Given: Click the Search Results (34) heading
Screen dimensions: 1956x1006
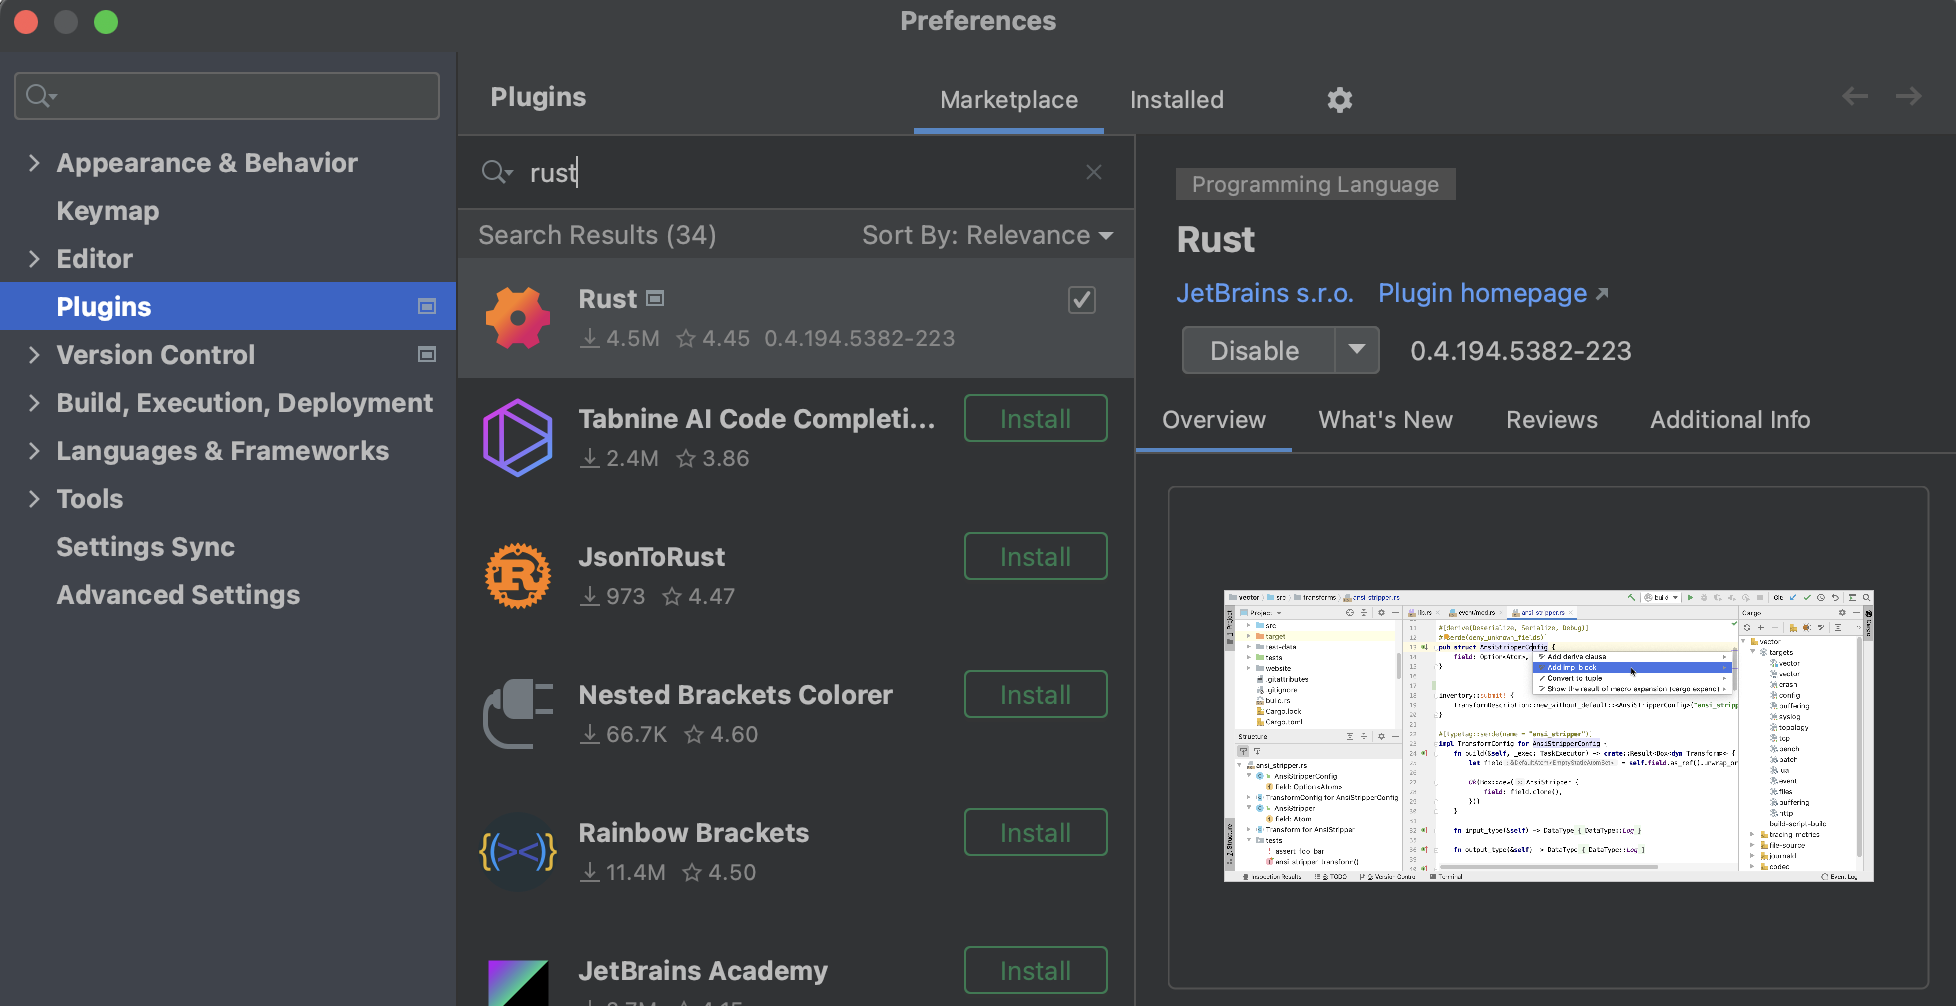Looking at the screenshot, I should tap(597, 235).
